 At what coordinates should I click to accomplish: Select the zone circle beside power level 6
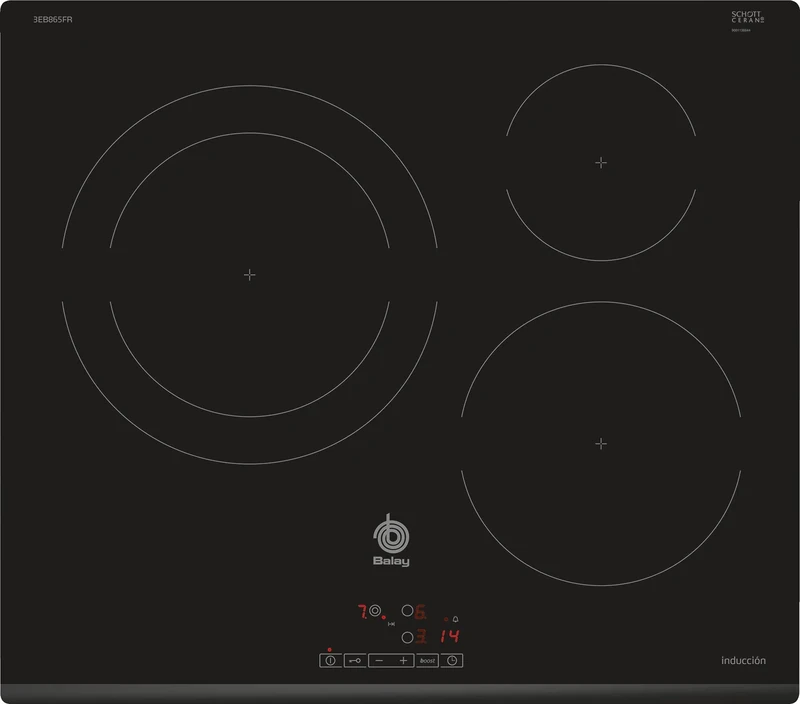[x=408, y=610]
